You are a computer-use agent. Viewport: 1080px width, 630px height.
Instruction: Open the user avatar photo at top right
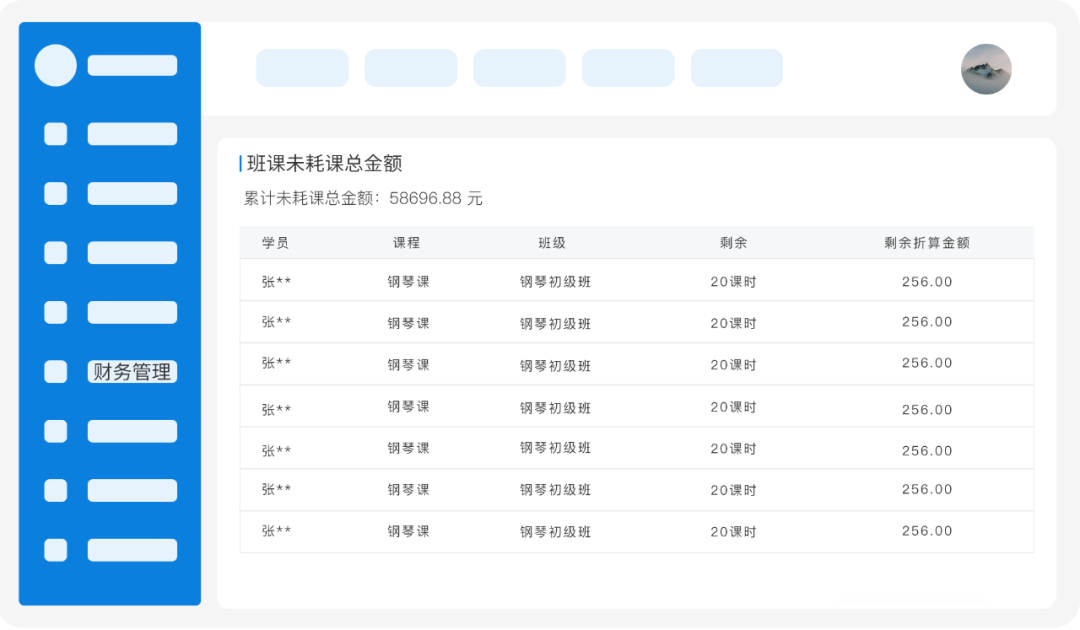986,69
